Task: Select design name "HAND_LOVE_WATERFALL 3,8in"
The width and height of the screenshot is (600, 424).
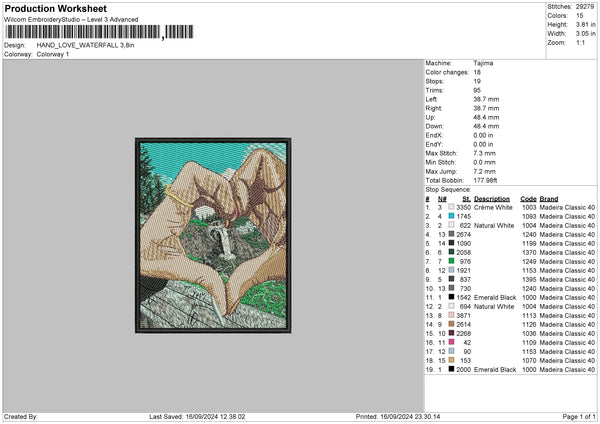Action: pos(85,45)
